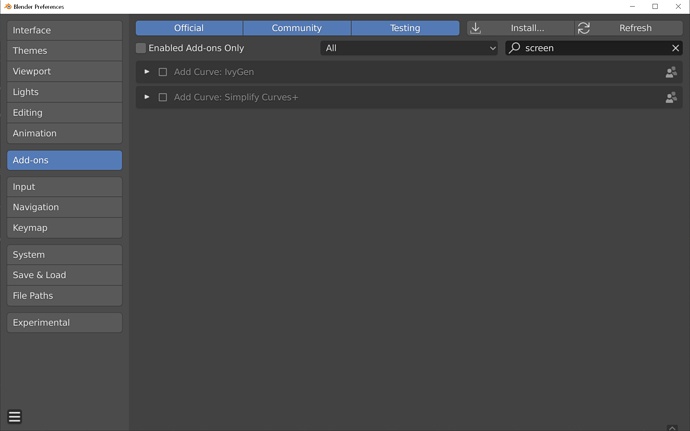Click the community icon on the IvyGen row
This screenshot has width=690, height=431.
[671, 72]
